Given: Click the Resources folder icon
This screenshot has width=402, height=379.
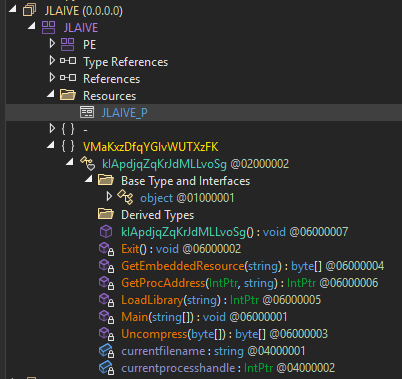Looking at the screenshot, I should tap(68, 95).
